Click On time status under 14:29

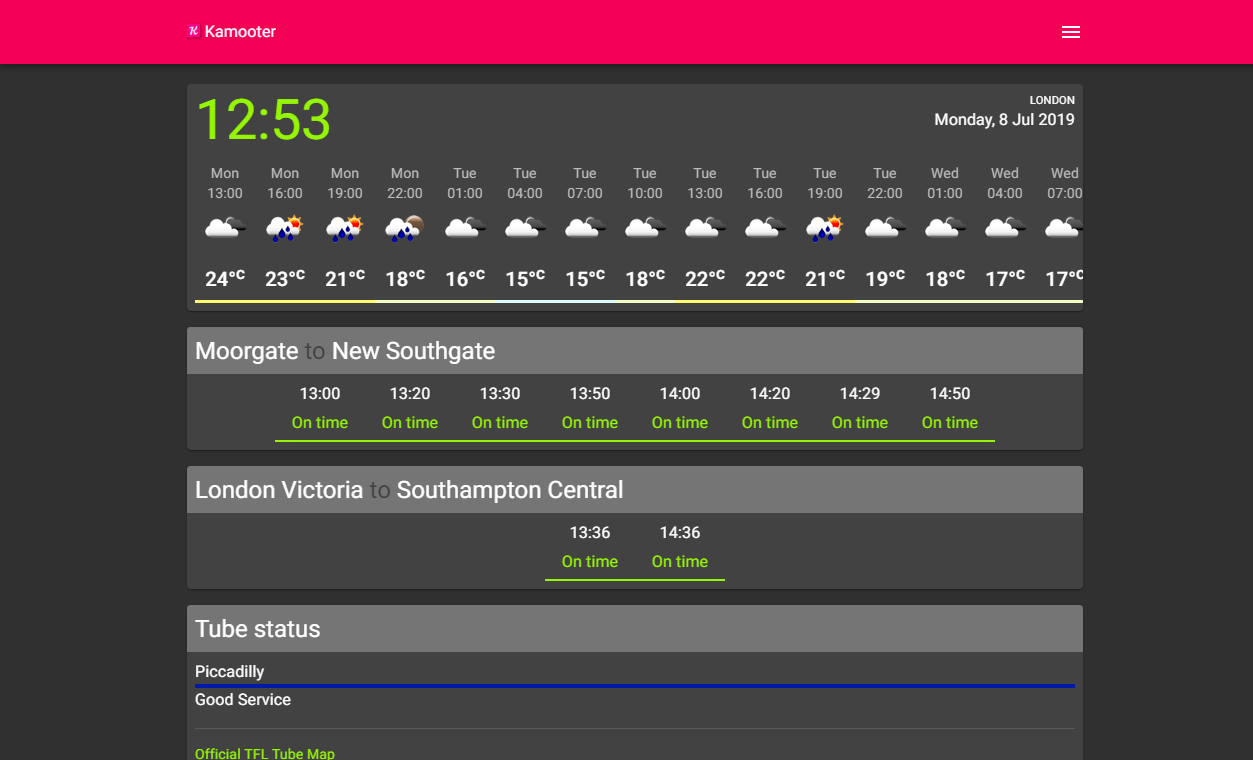pos(860,423)
